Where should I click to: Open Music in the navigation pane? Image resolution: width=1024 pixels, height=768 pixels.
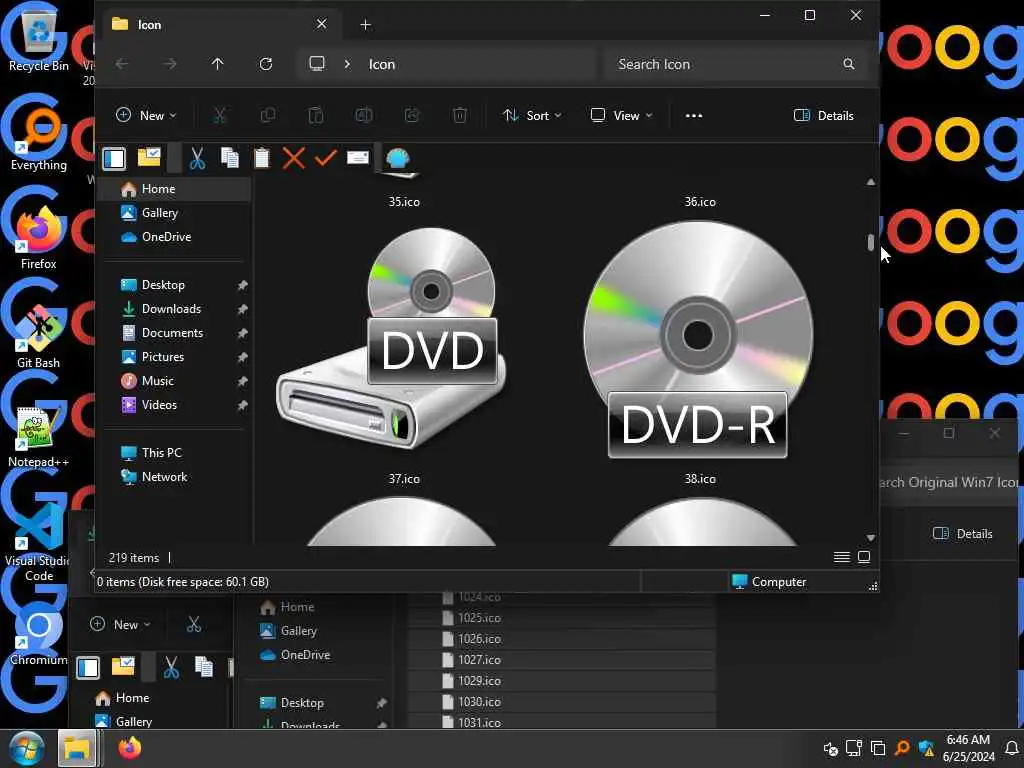175,381
